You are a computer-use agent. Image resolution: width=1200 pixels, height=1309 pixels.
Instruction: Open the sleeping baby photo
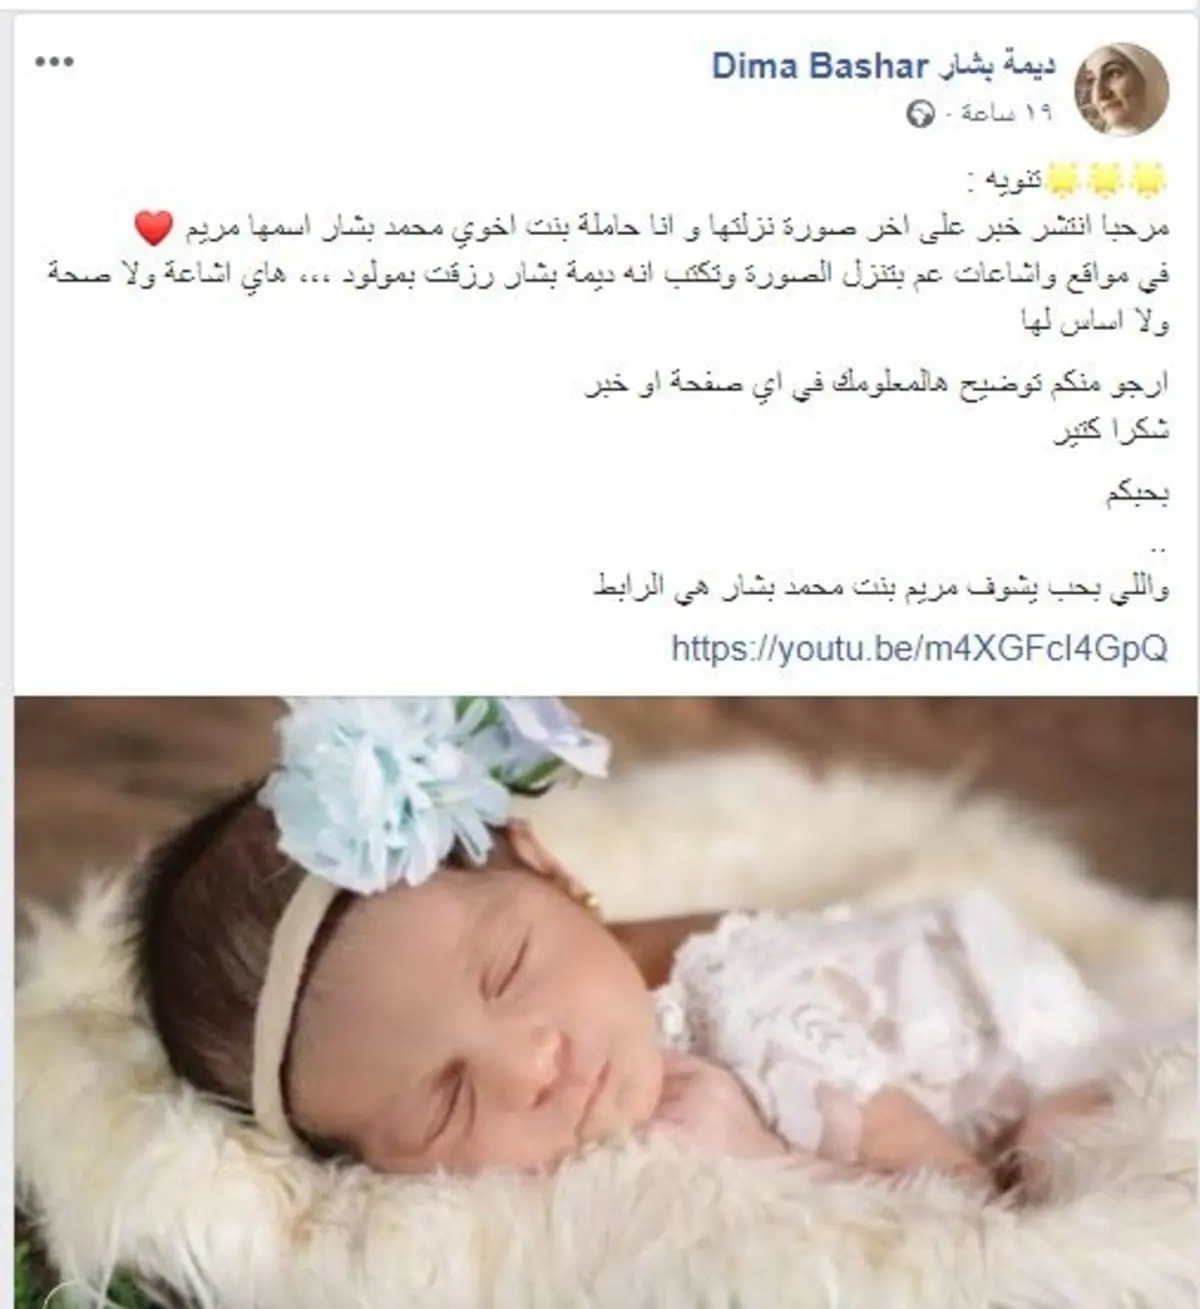click(606, 1002)
